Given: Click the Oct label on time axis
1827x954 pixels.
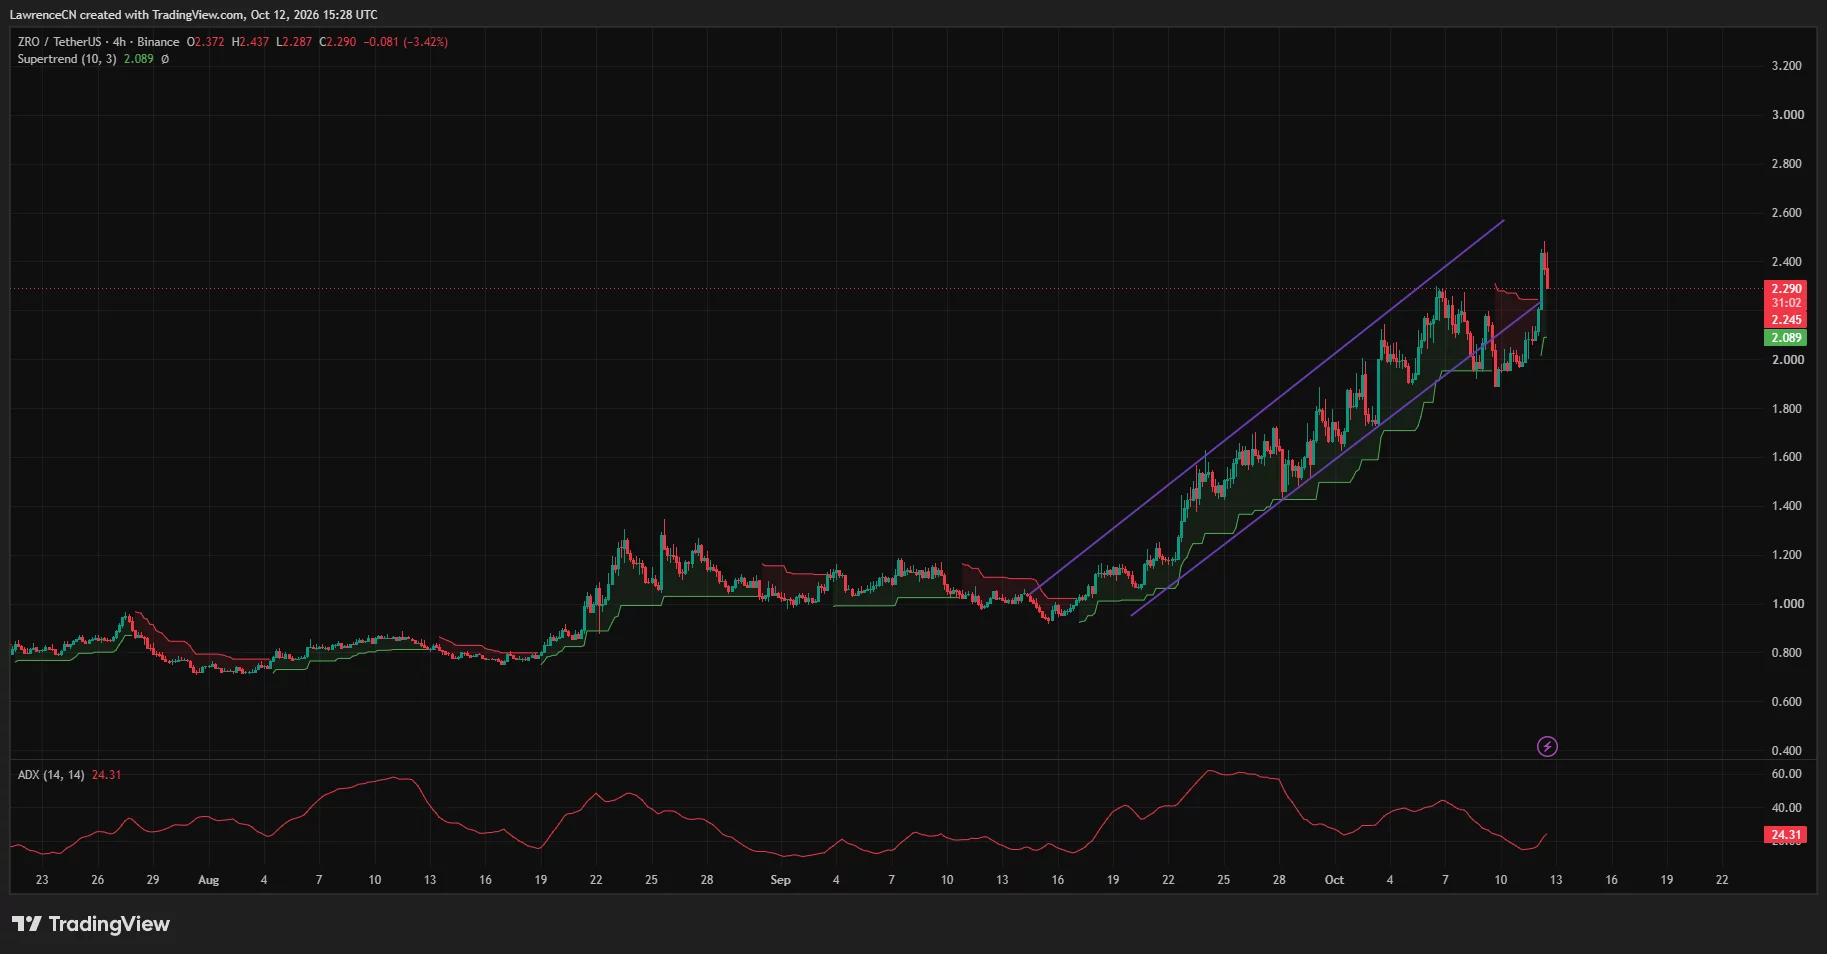Looking at the screenshot, I should click(x=1334, y=880).
